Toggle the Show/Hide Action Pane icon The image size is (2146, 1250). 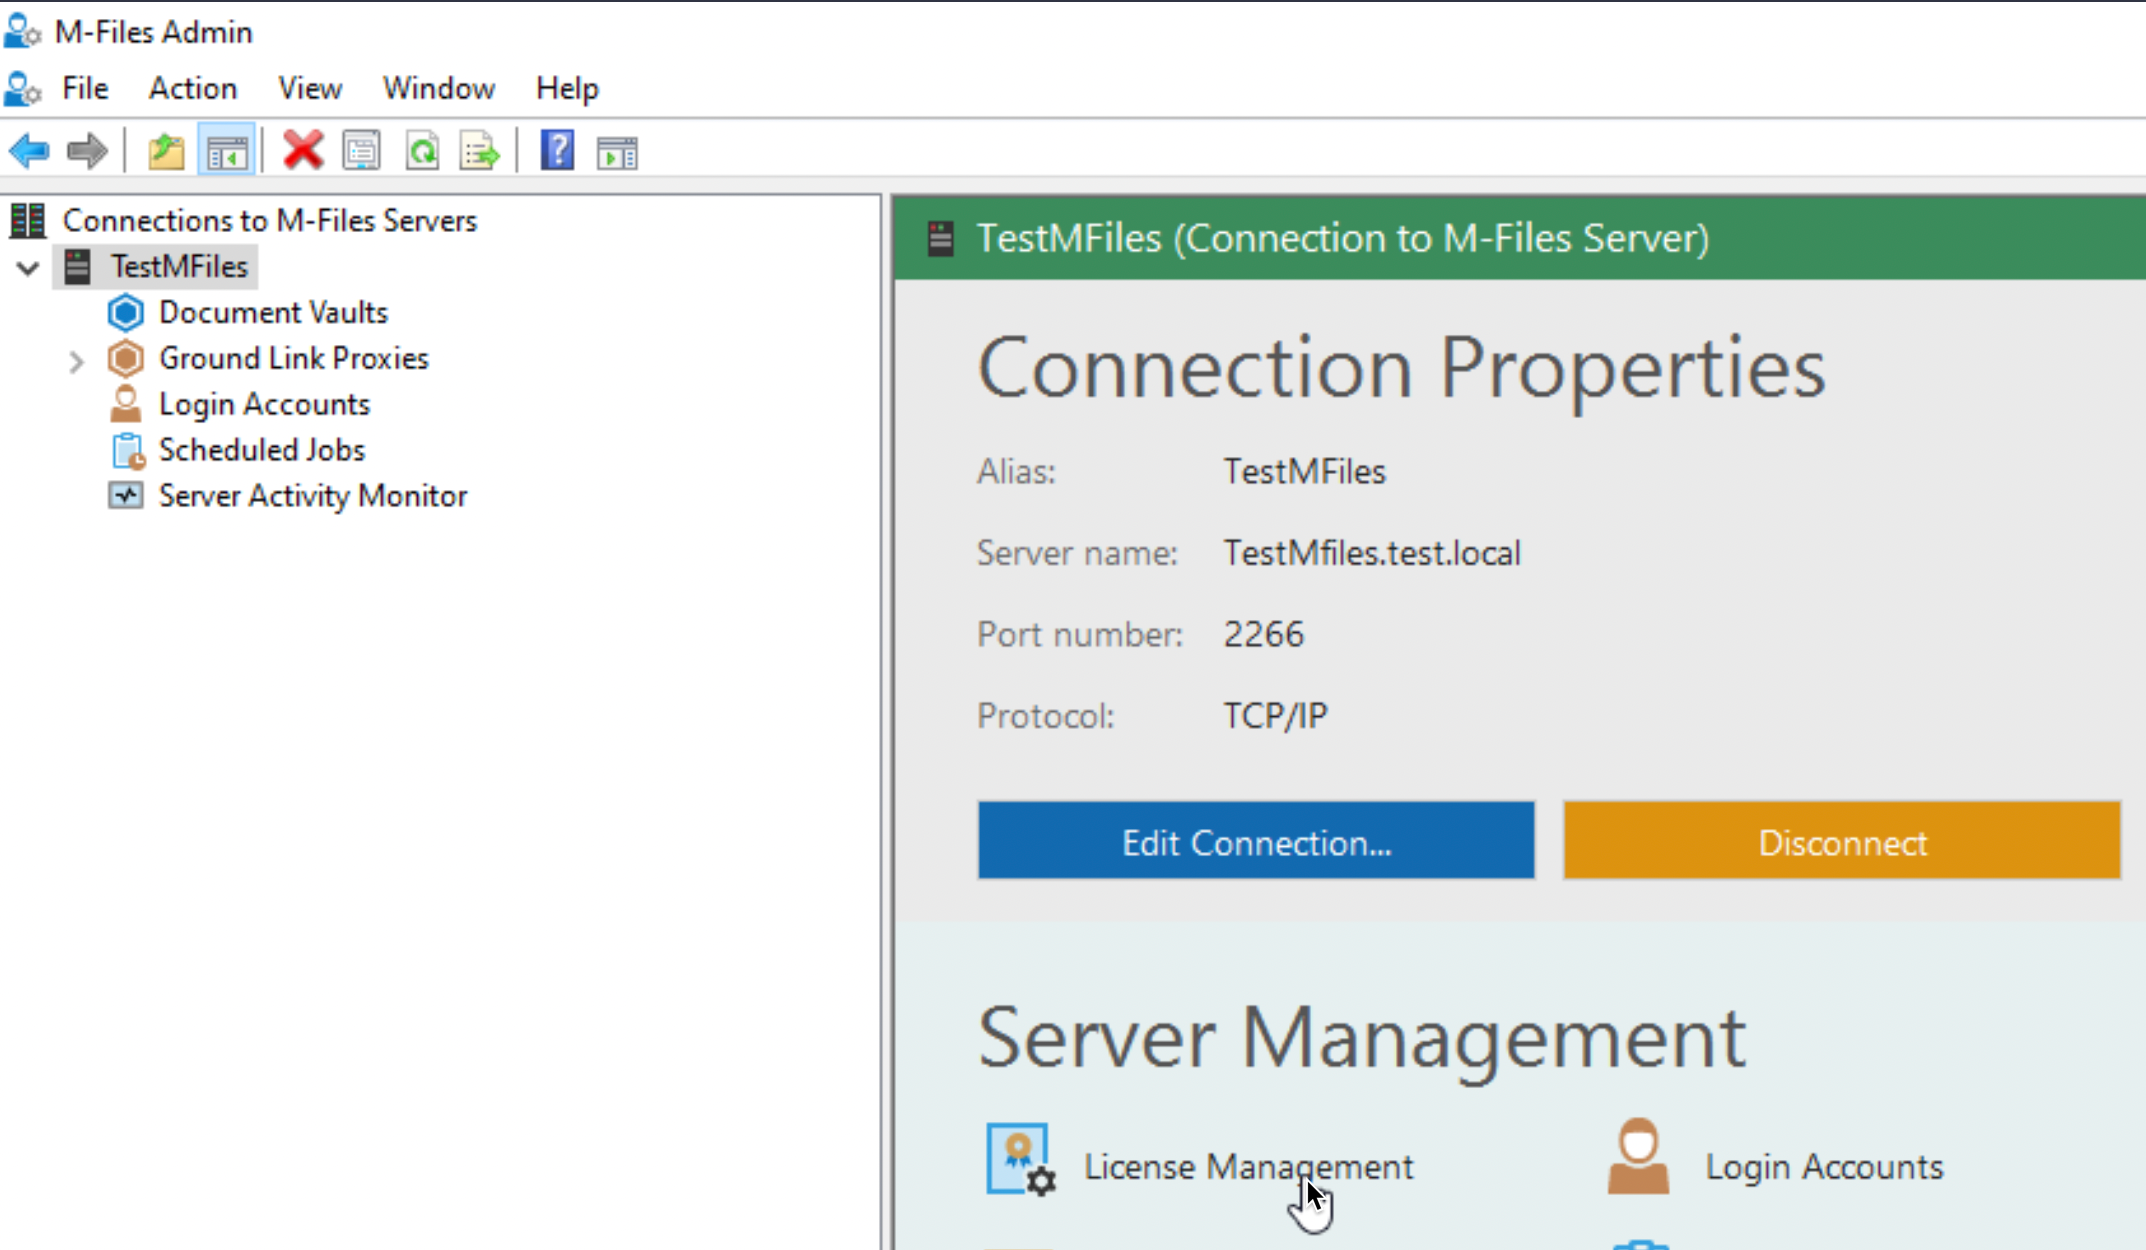click(617, 153)
